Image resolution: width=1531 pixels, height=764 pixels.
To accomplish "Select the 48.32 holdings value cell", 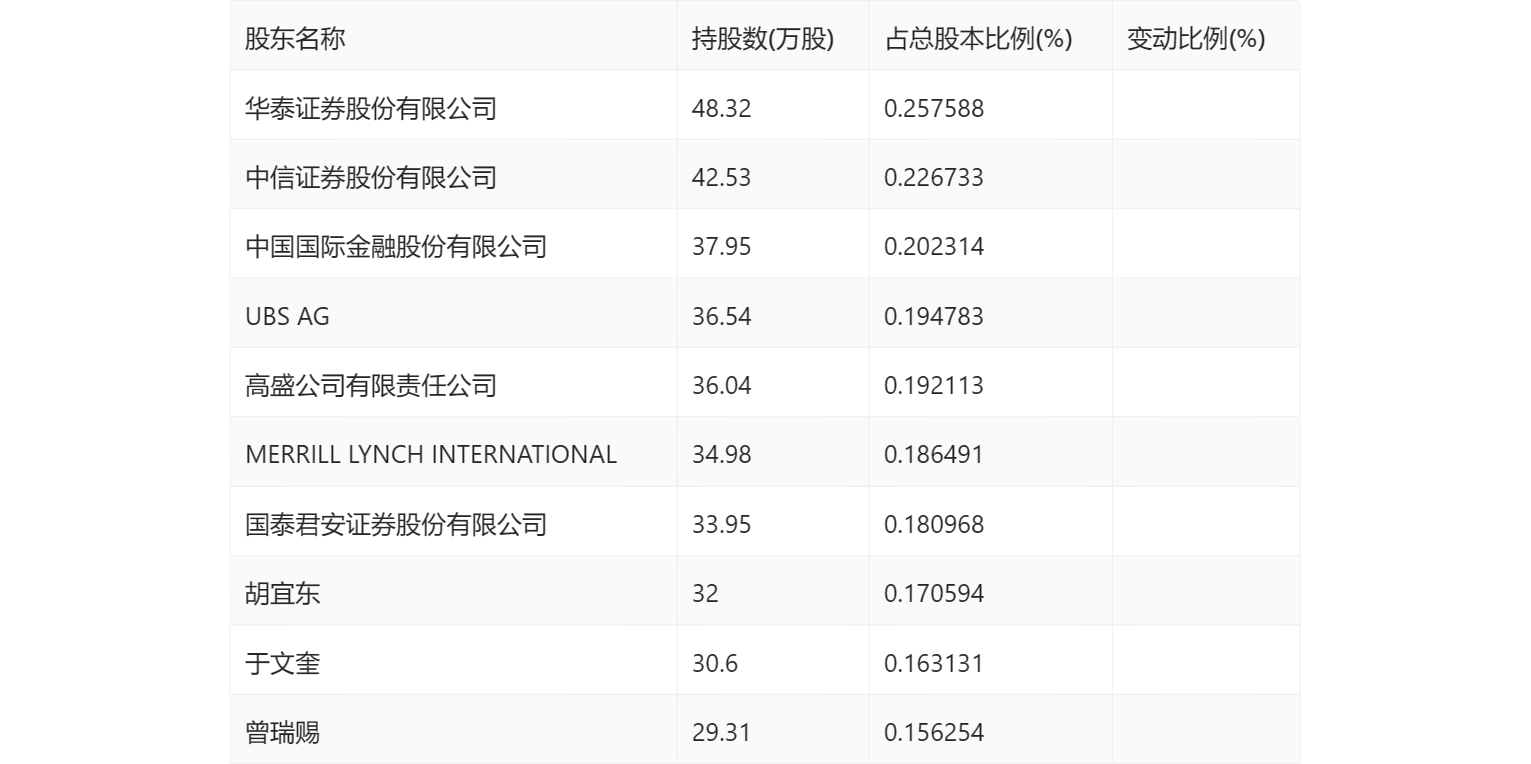I will click(721, 108).
